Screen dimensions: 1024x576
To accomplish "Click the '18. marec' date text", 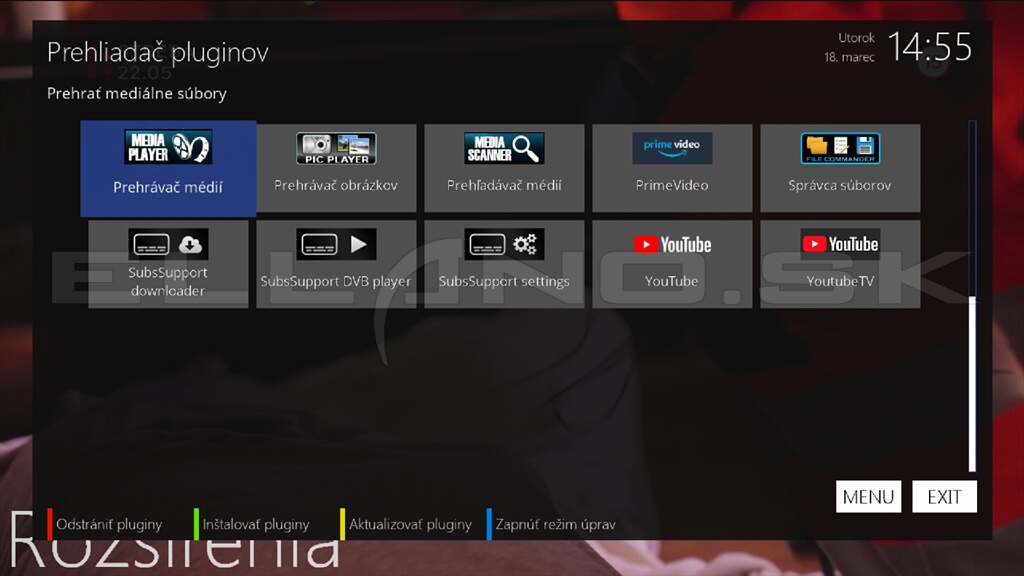I will point(849,57).
